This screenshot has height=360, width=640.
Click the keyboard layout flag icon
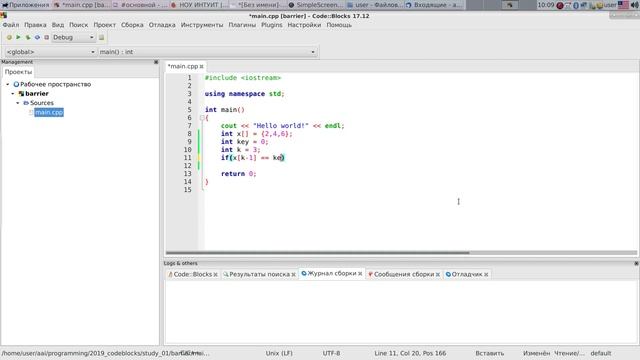623,5
